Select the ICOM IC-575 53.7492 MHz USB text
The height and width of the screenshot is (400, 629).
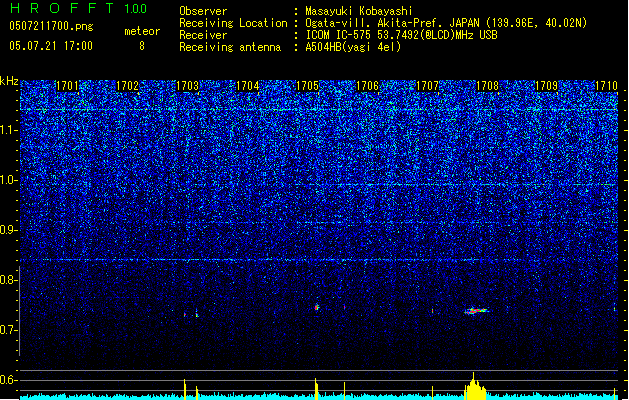click(401, 35)
